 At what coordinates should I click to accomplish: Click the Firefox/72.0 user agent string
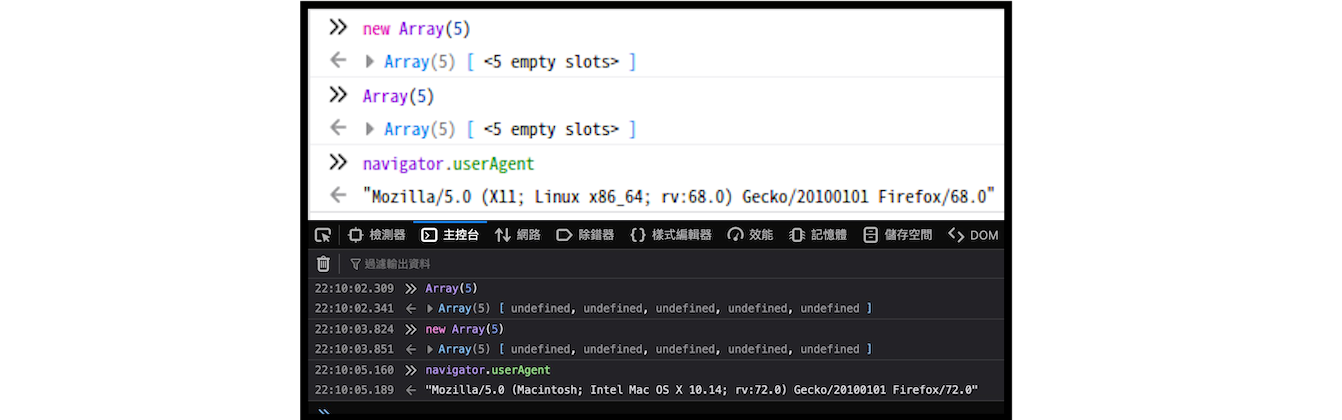(701, 390)
